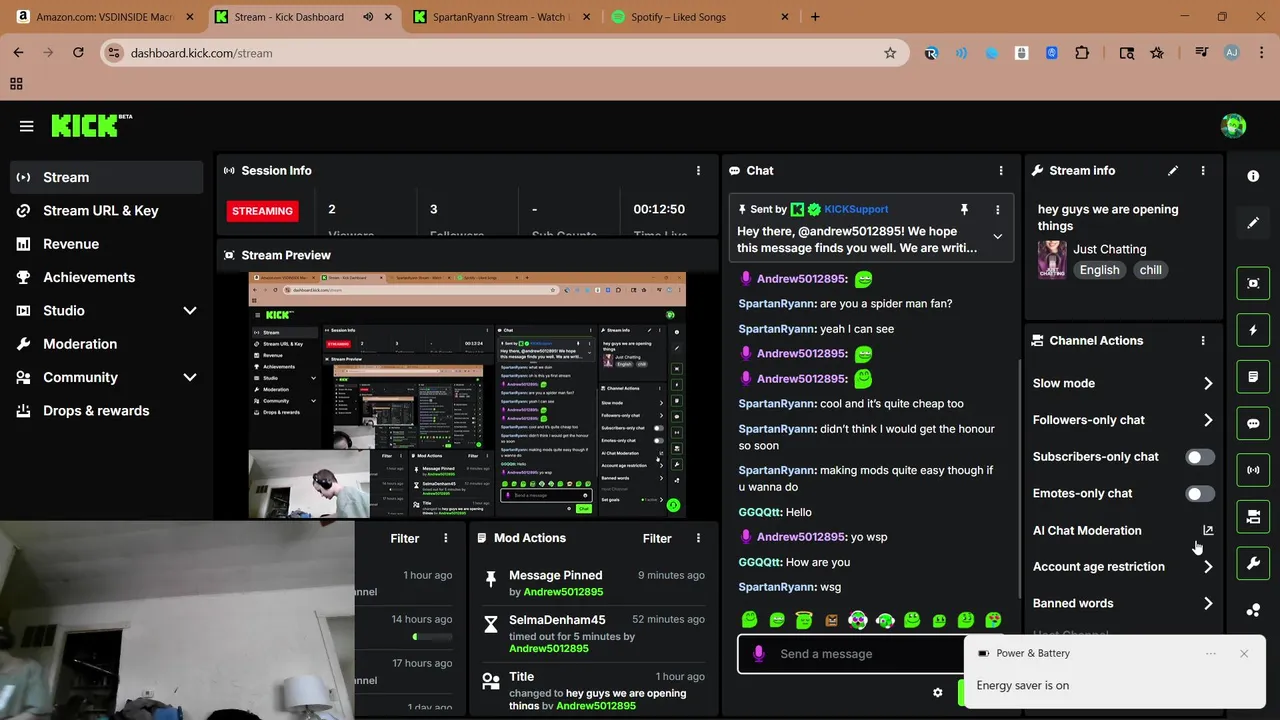Click the chill tag in Stream info
The width and height of the screenshot is (1280, 720).
(1151, 270)
